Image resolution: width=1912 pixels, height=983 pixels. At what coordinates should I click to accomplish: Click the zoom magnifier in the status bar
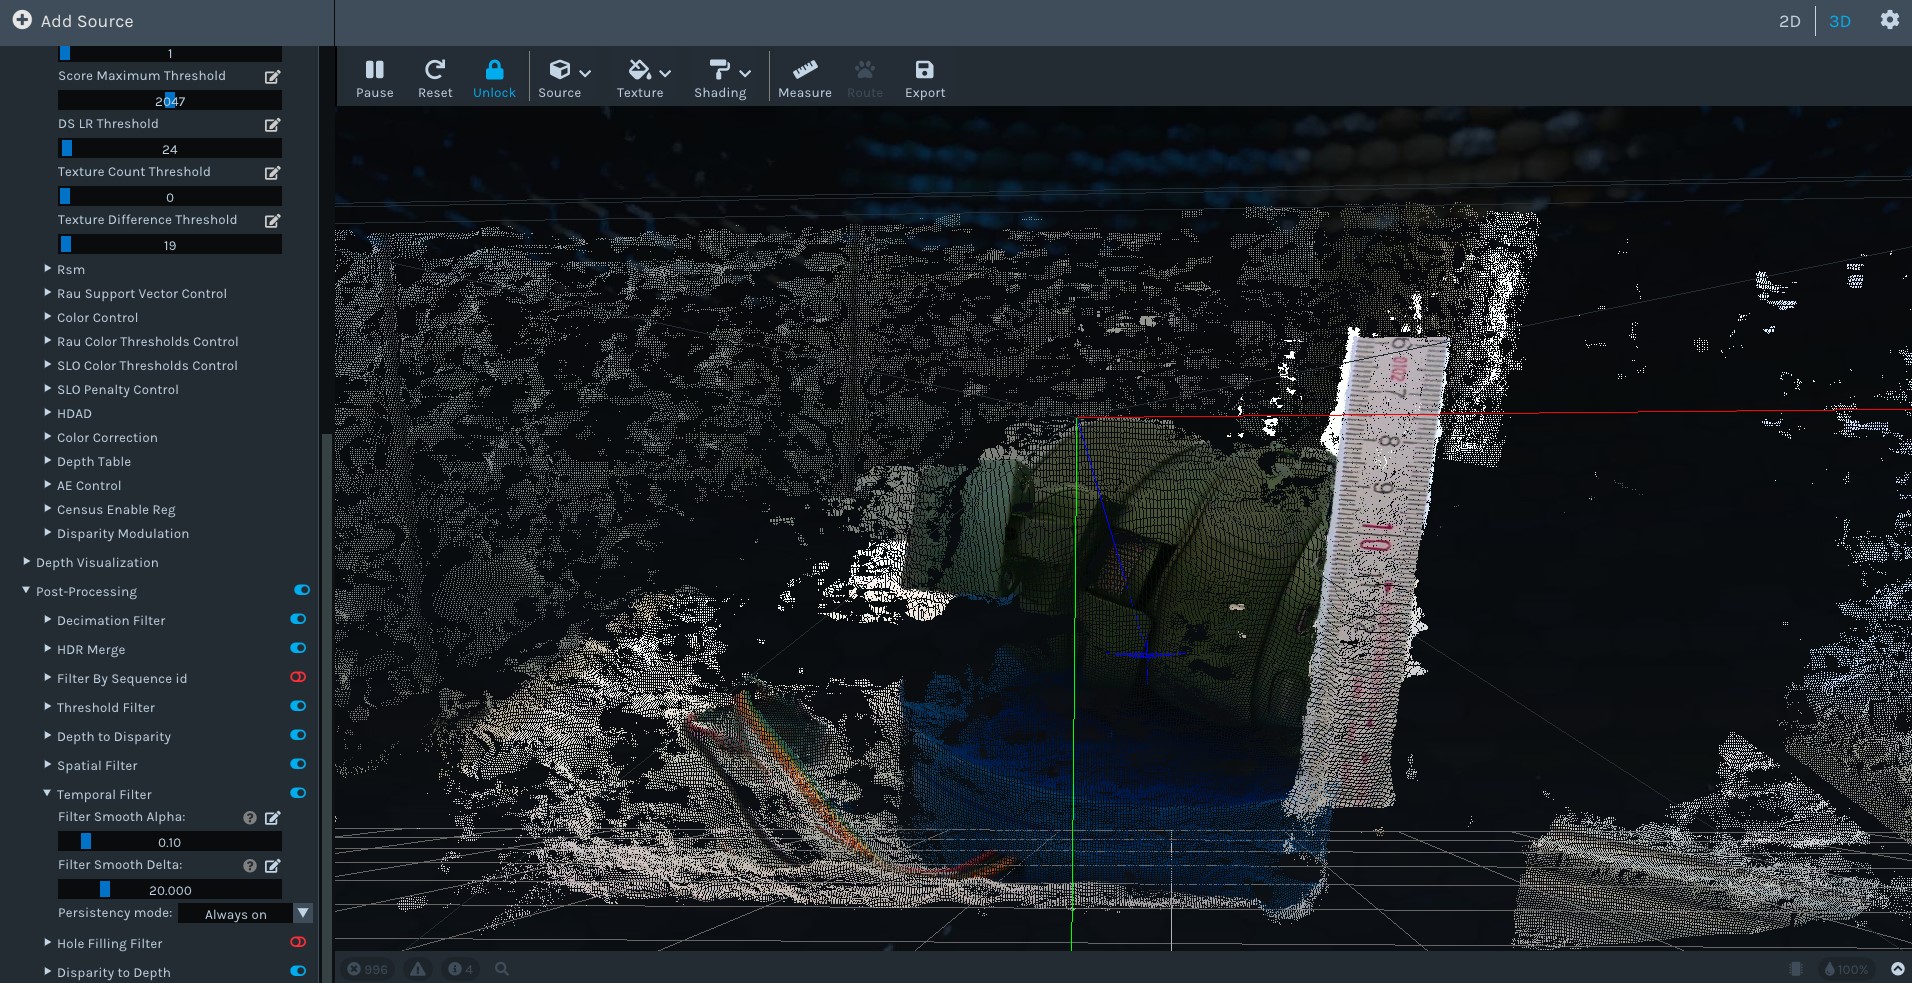[502, 968]
